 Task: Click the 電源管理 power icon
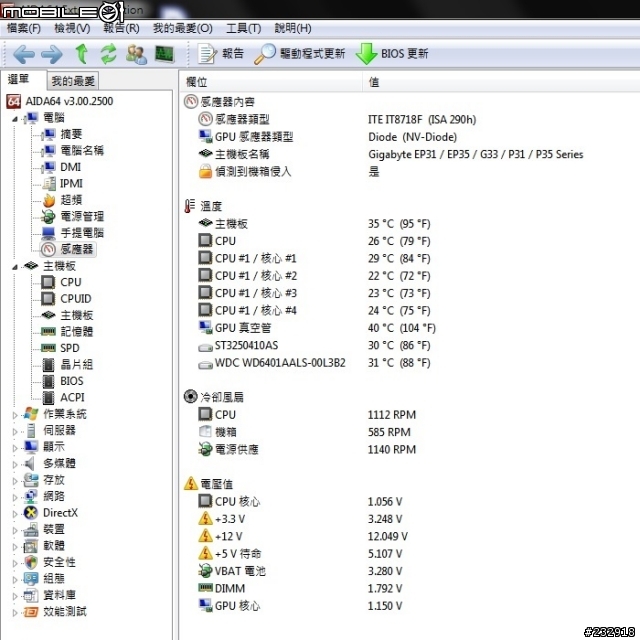48,216
